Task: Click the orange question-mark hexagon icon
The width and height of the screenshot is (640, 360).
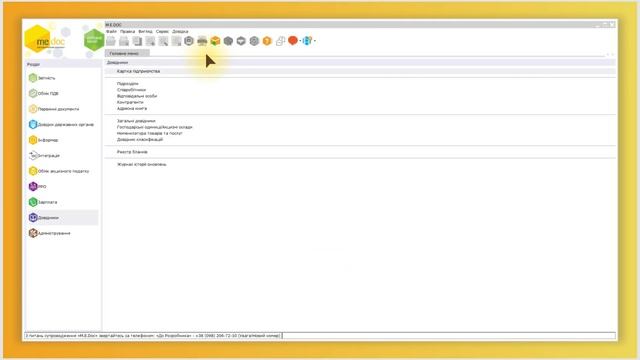Action: 267,41
